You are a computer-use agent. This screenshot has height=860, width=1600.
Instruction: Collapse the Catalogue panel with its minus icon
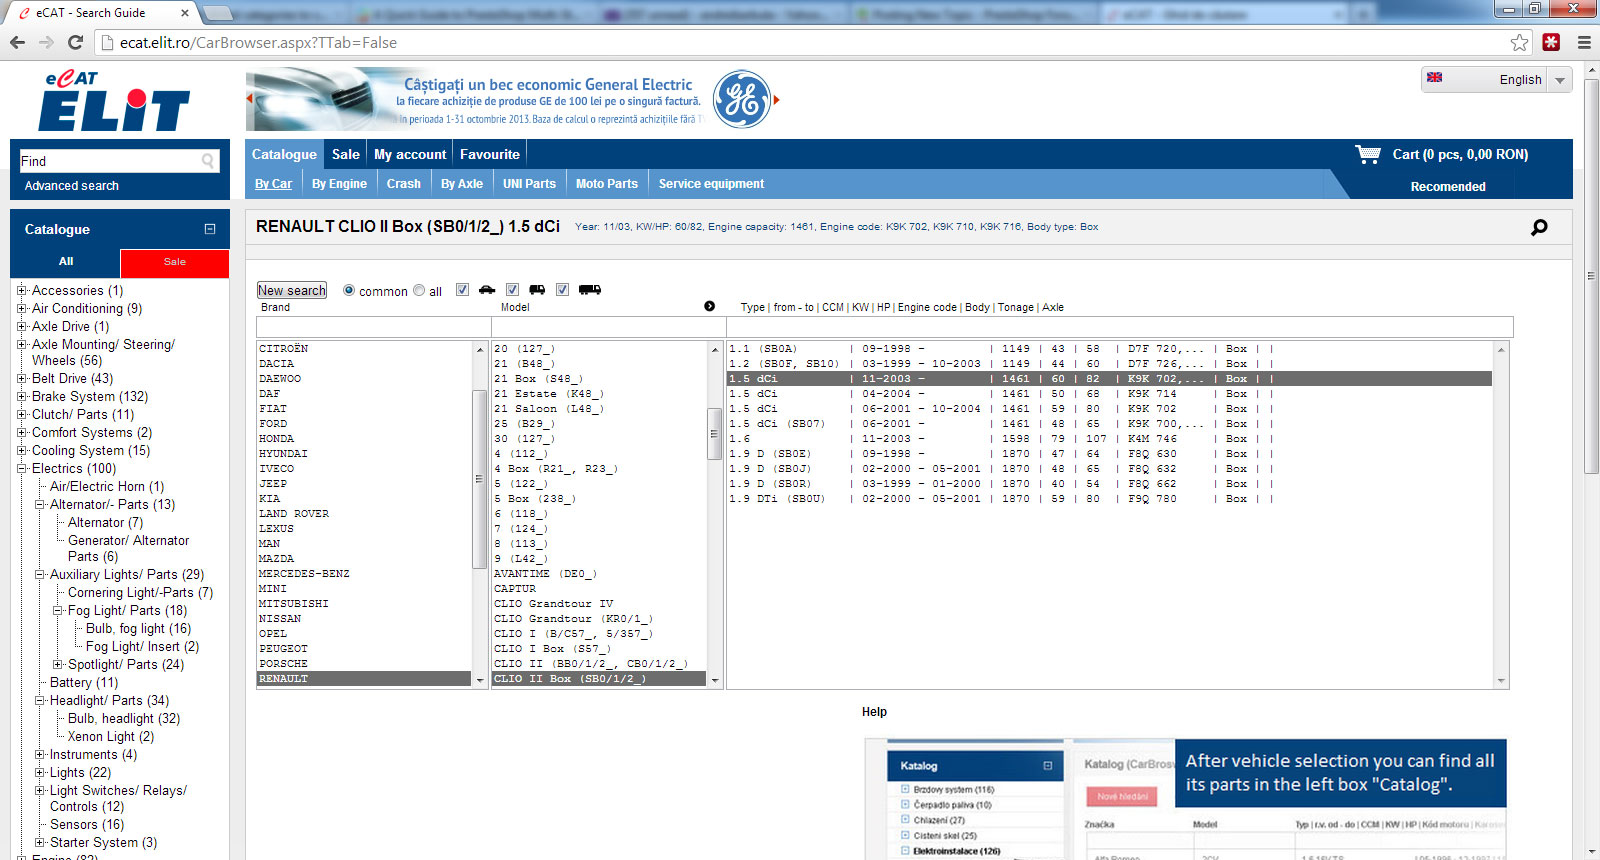210,229
